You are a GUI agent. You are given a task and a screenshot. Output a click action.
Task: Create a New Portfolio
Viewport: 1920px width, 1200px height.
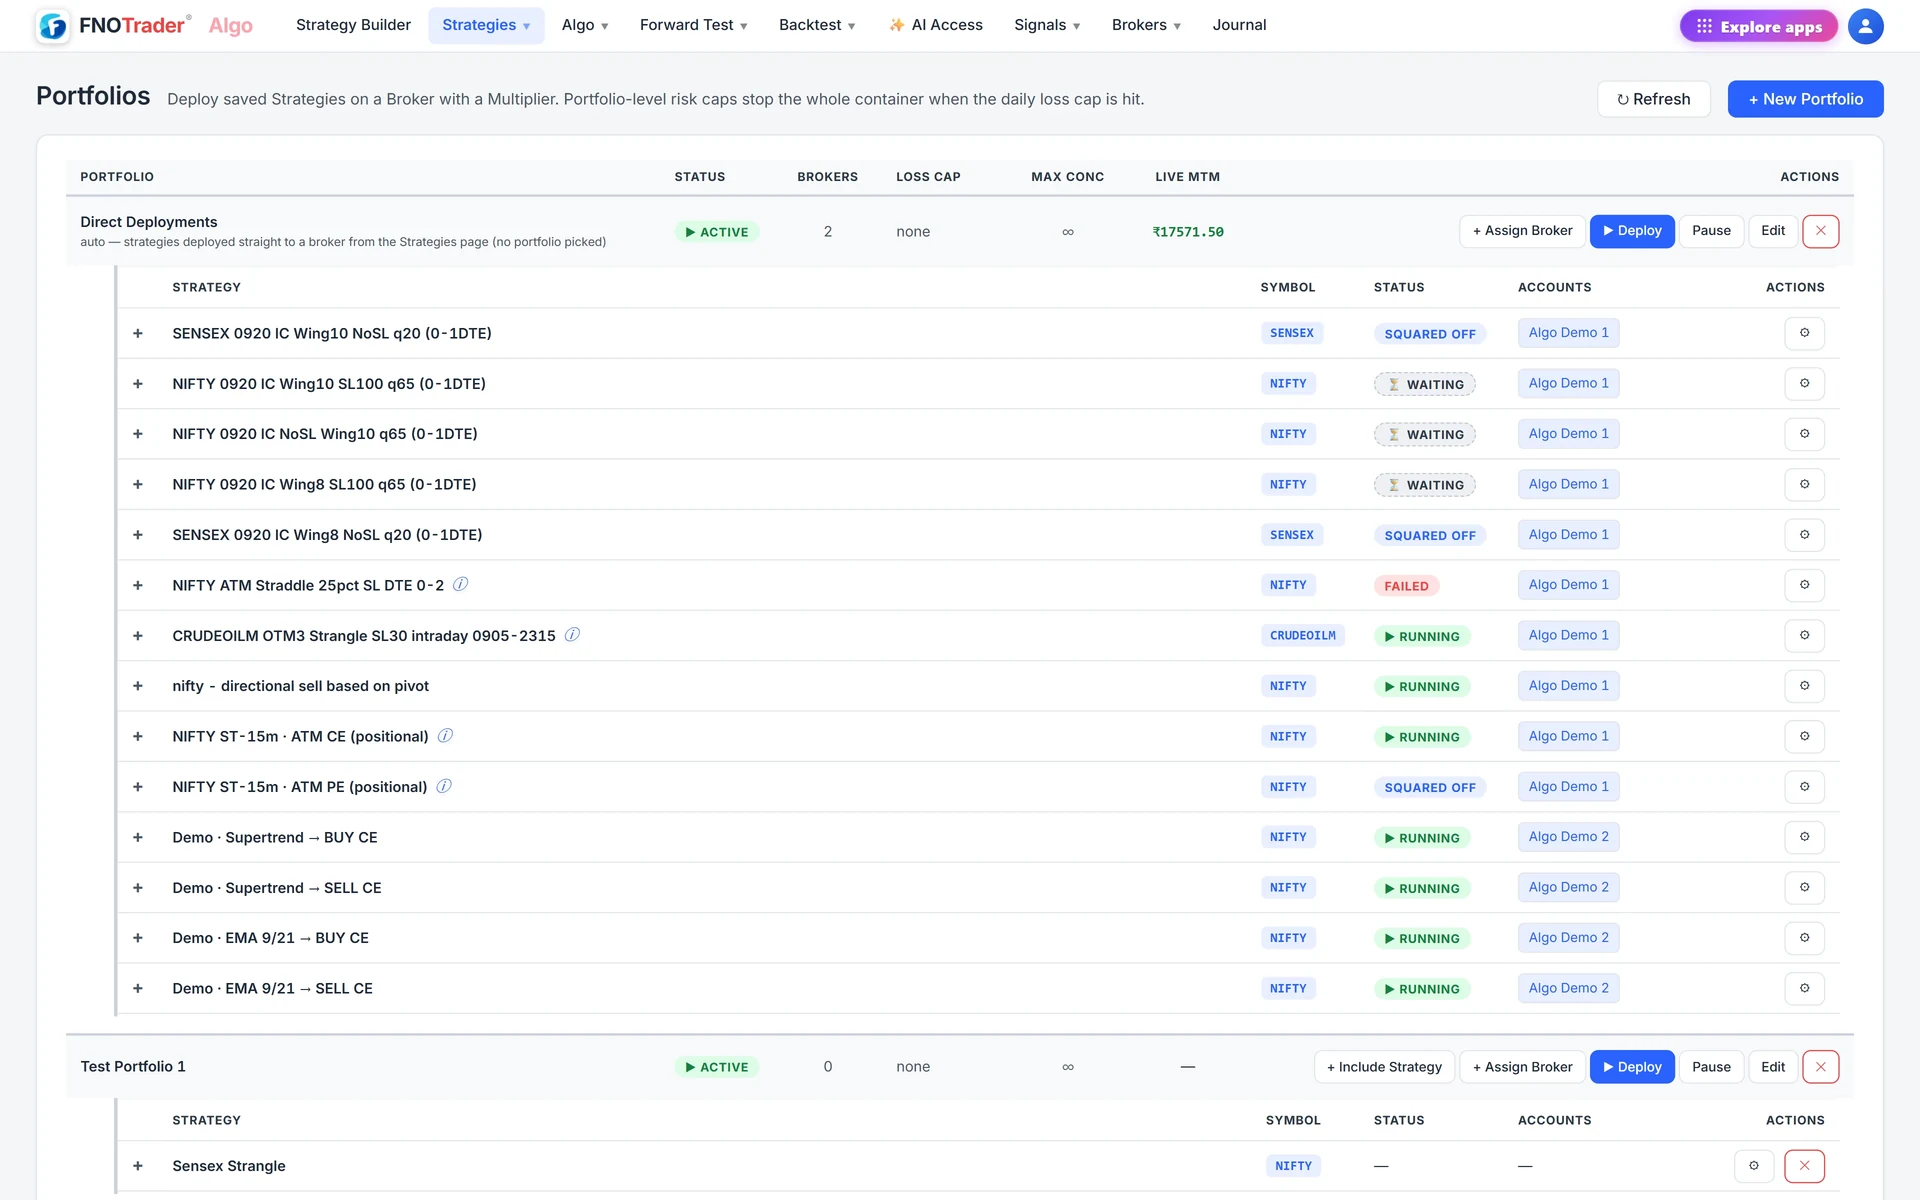tap(1805, 99)
